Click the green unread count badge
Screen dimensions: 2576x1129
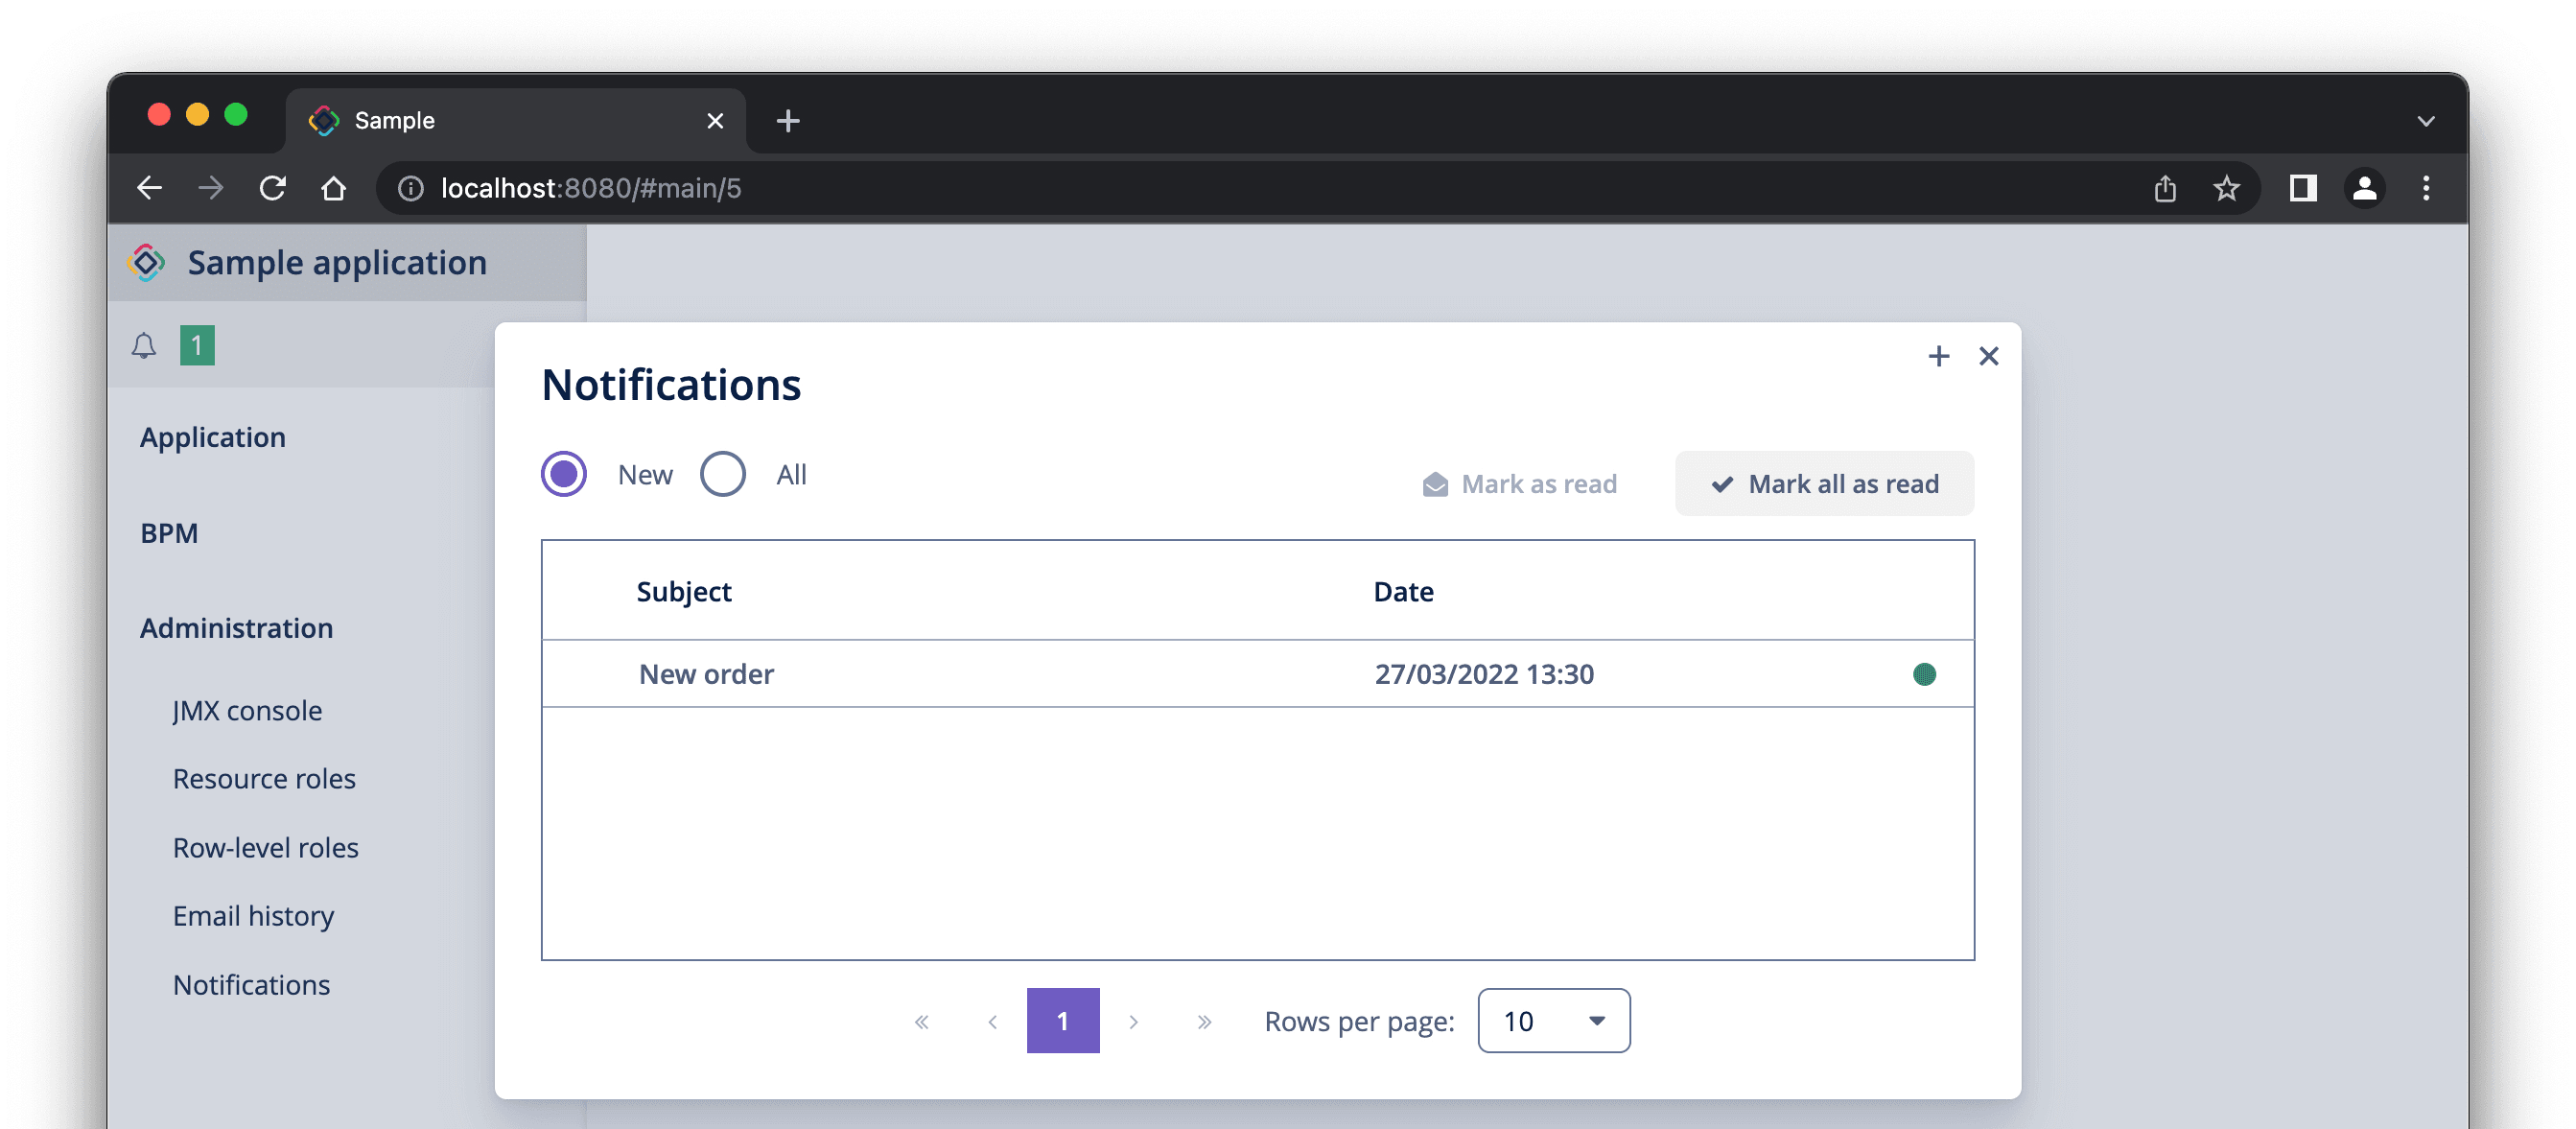tap(197, 346)
